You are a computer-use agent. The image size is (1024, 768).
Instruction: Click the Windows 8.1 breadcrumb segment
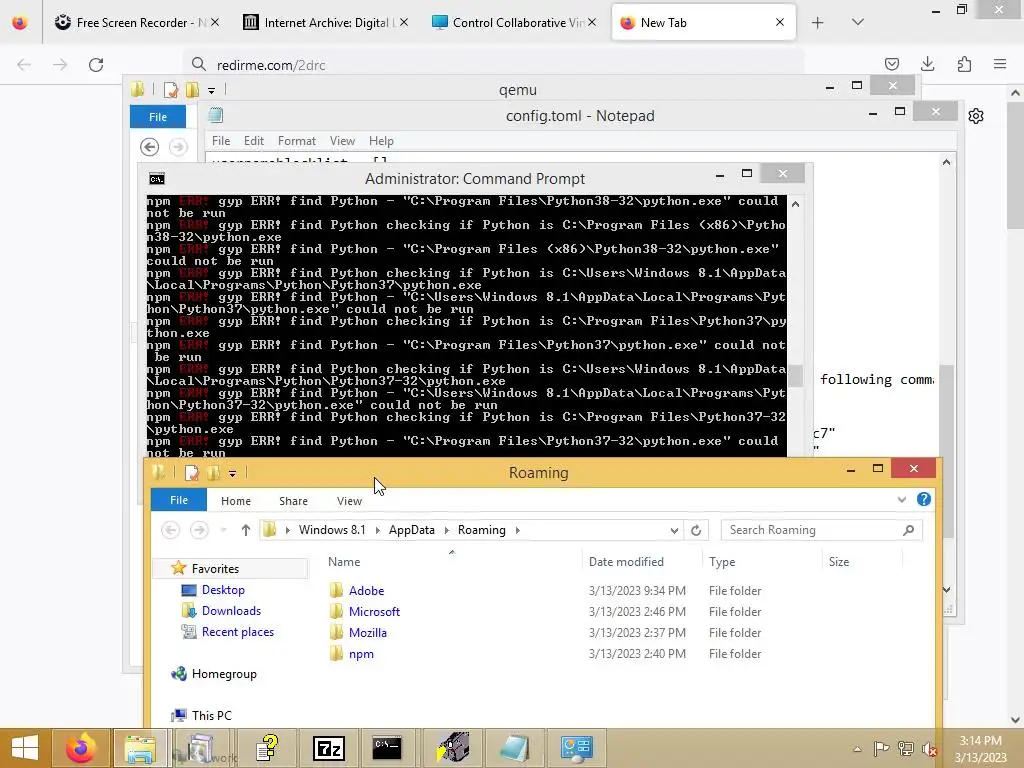(332, 530)
